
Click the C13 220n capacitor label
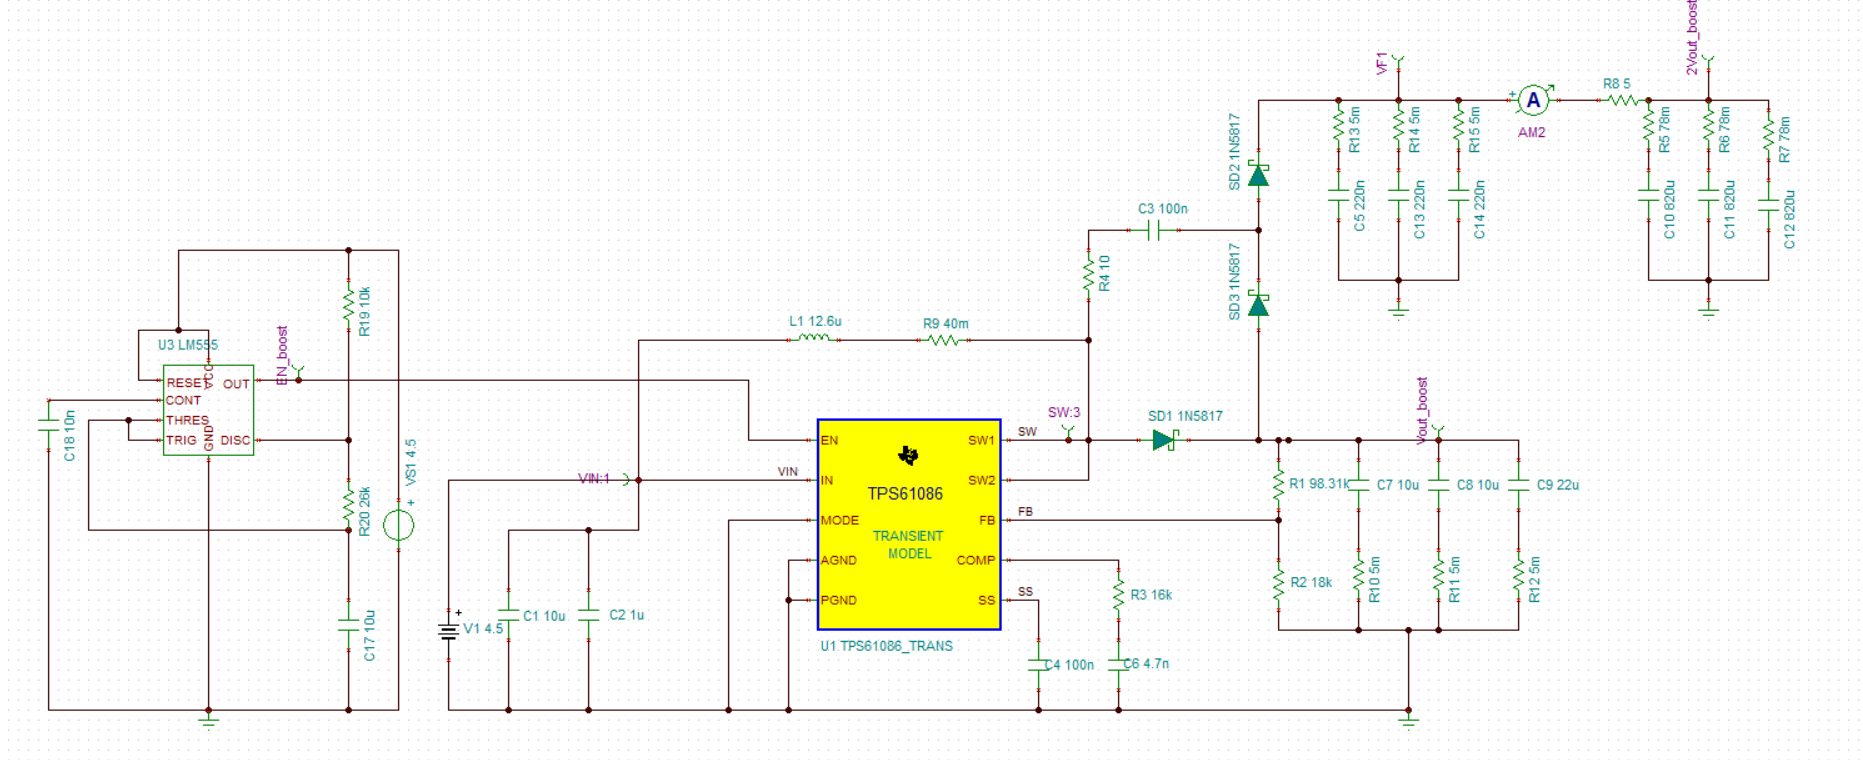1419,209
